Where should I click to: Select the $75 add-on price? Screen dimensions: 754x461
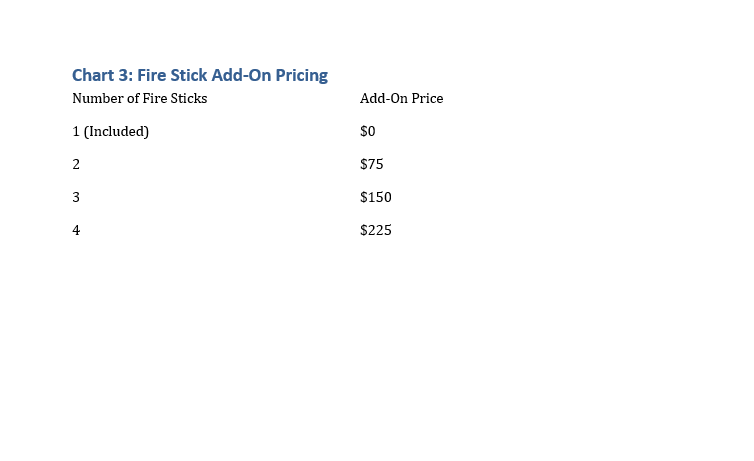coord(371,164)
